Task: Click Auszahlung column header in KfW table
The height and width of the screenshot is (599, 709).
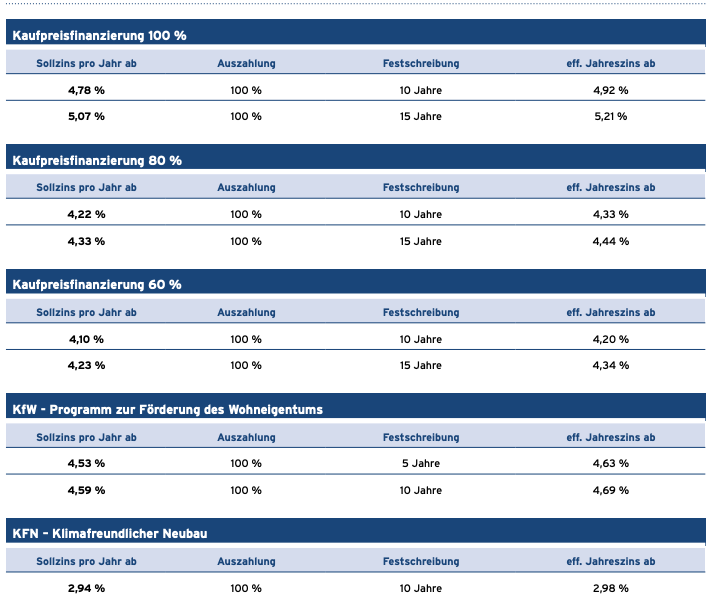Action: (246, 437)
